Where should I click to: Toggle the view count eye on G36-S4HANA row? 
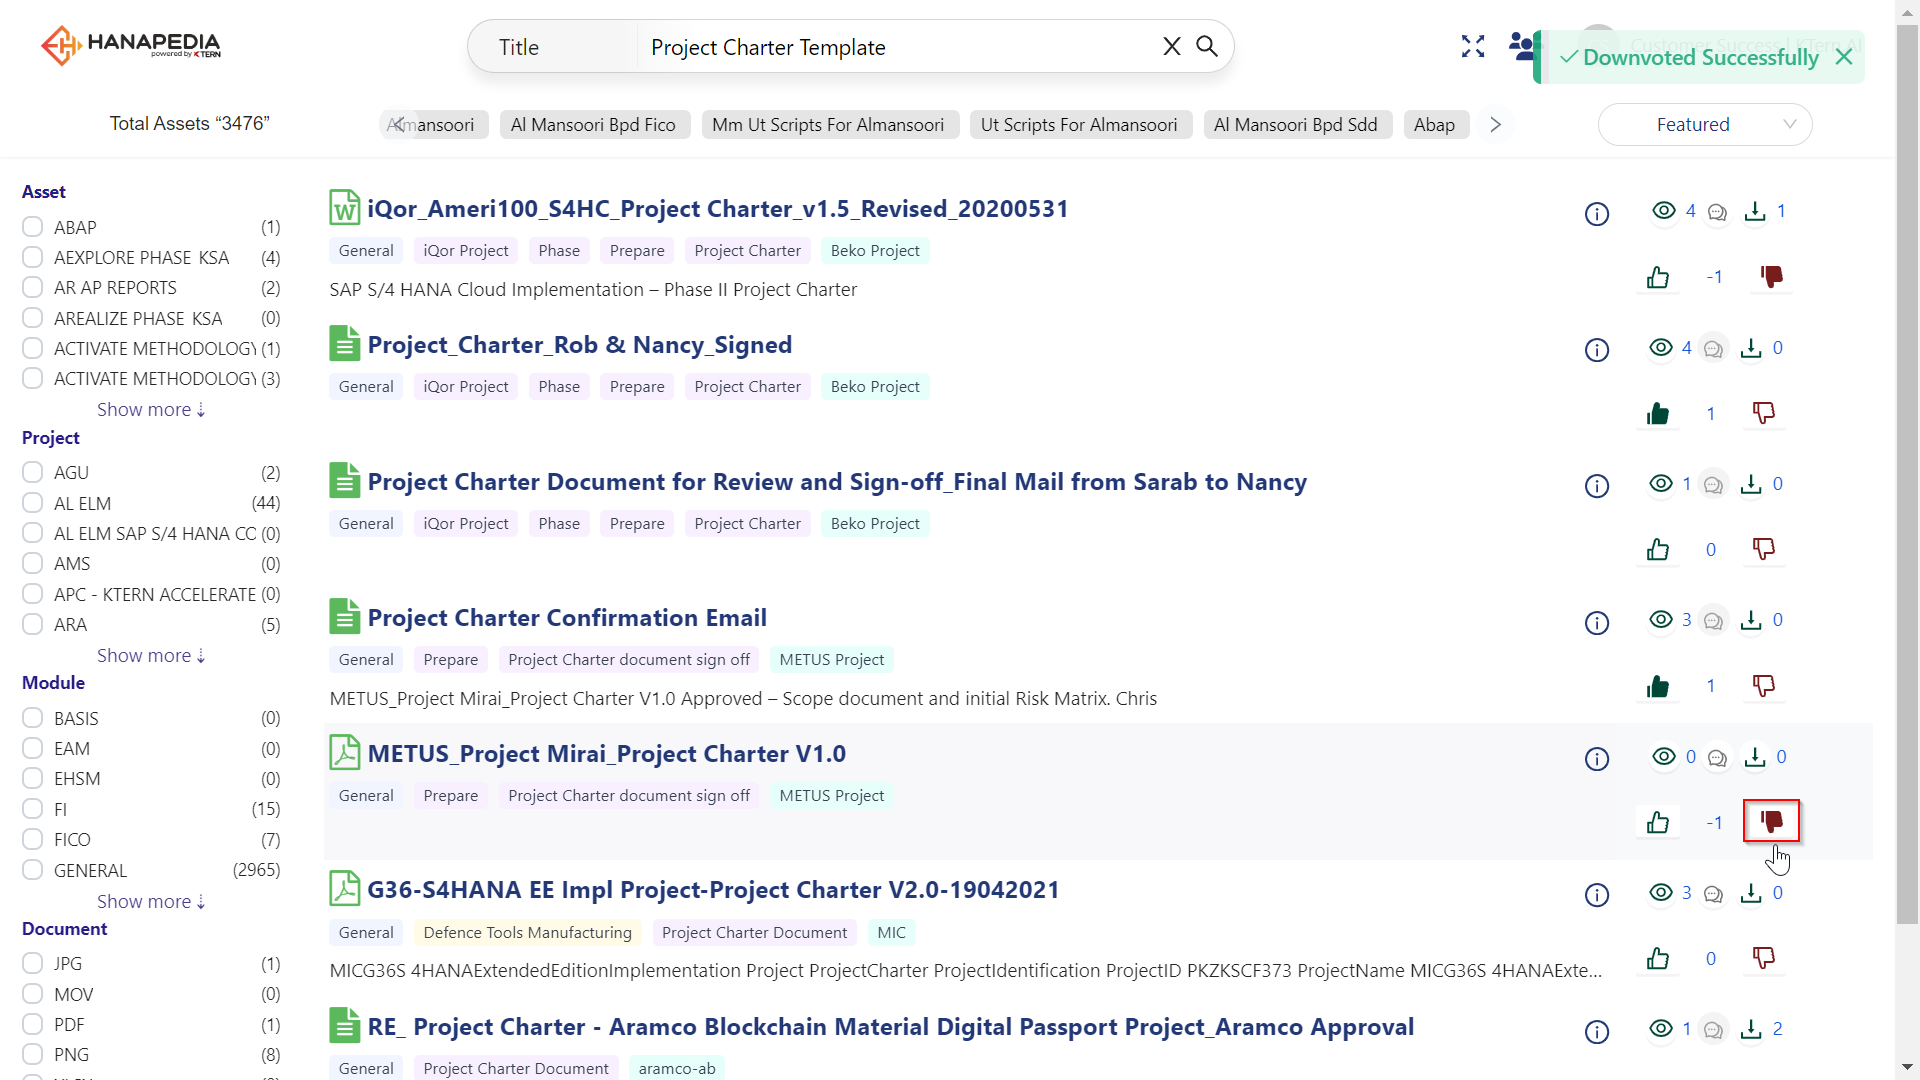tap(1661, 892)
